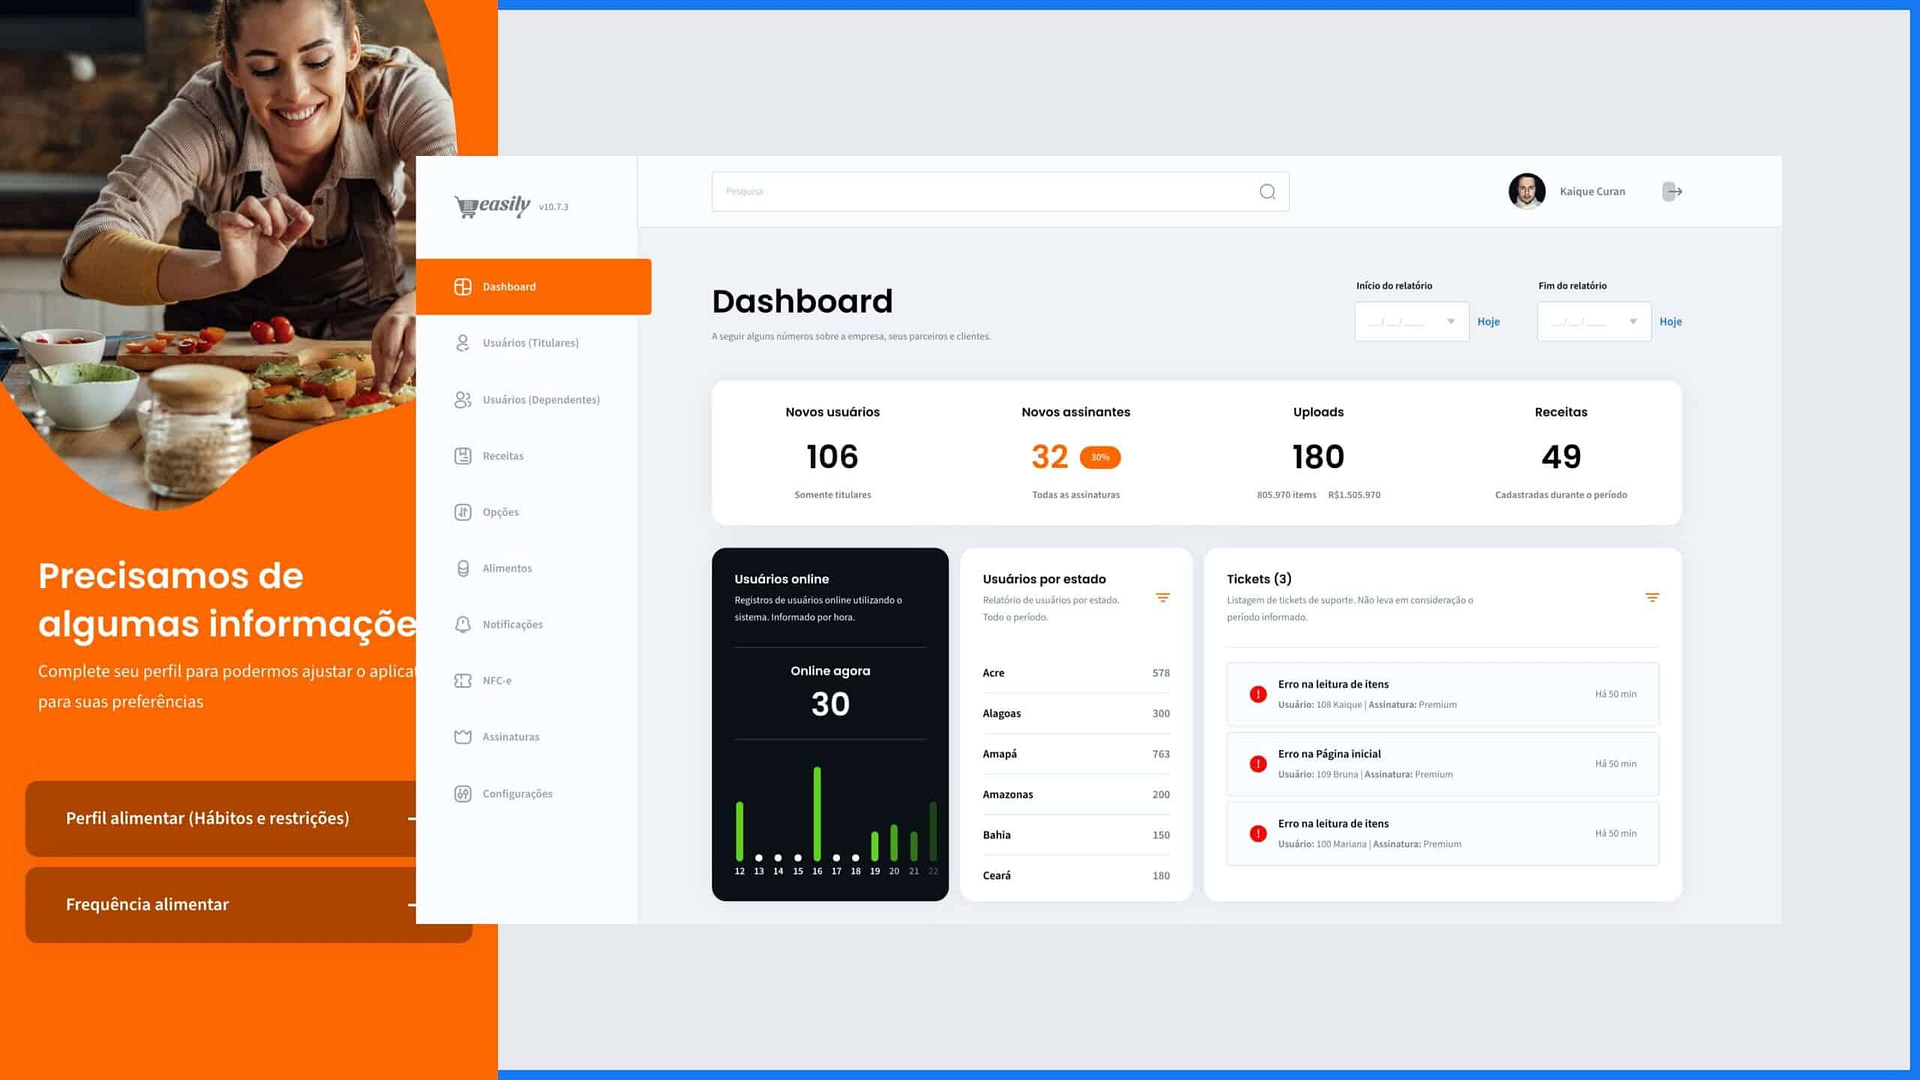Image resolution: width=1920 pixels, height=1080 pixels.
Task: Click the Configurações gear icon
Action: click(463, 793)
